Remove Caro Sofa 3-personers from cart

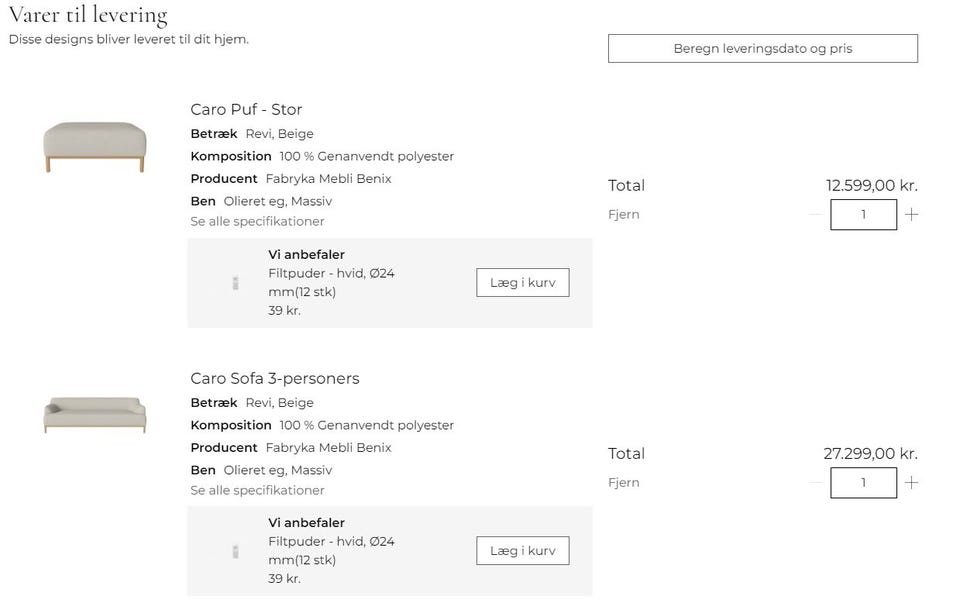coord(623,483)
